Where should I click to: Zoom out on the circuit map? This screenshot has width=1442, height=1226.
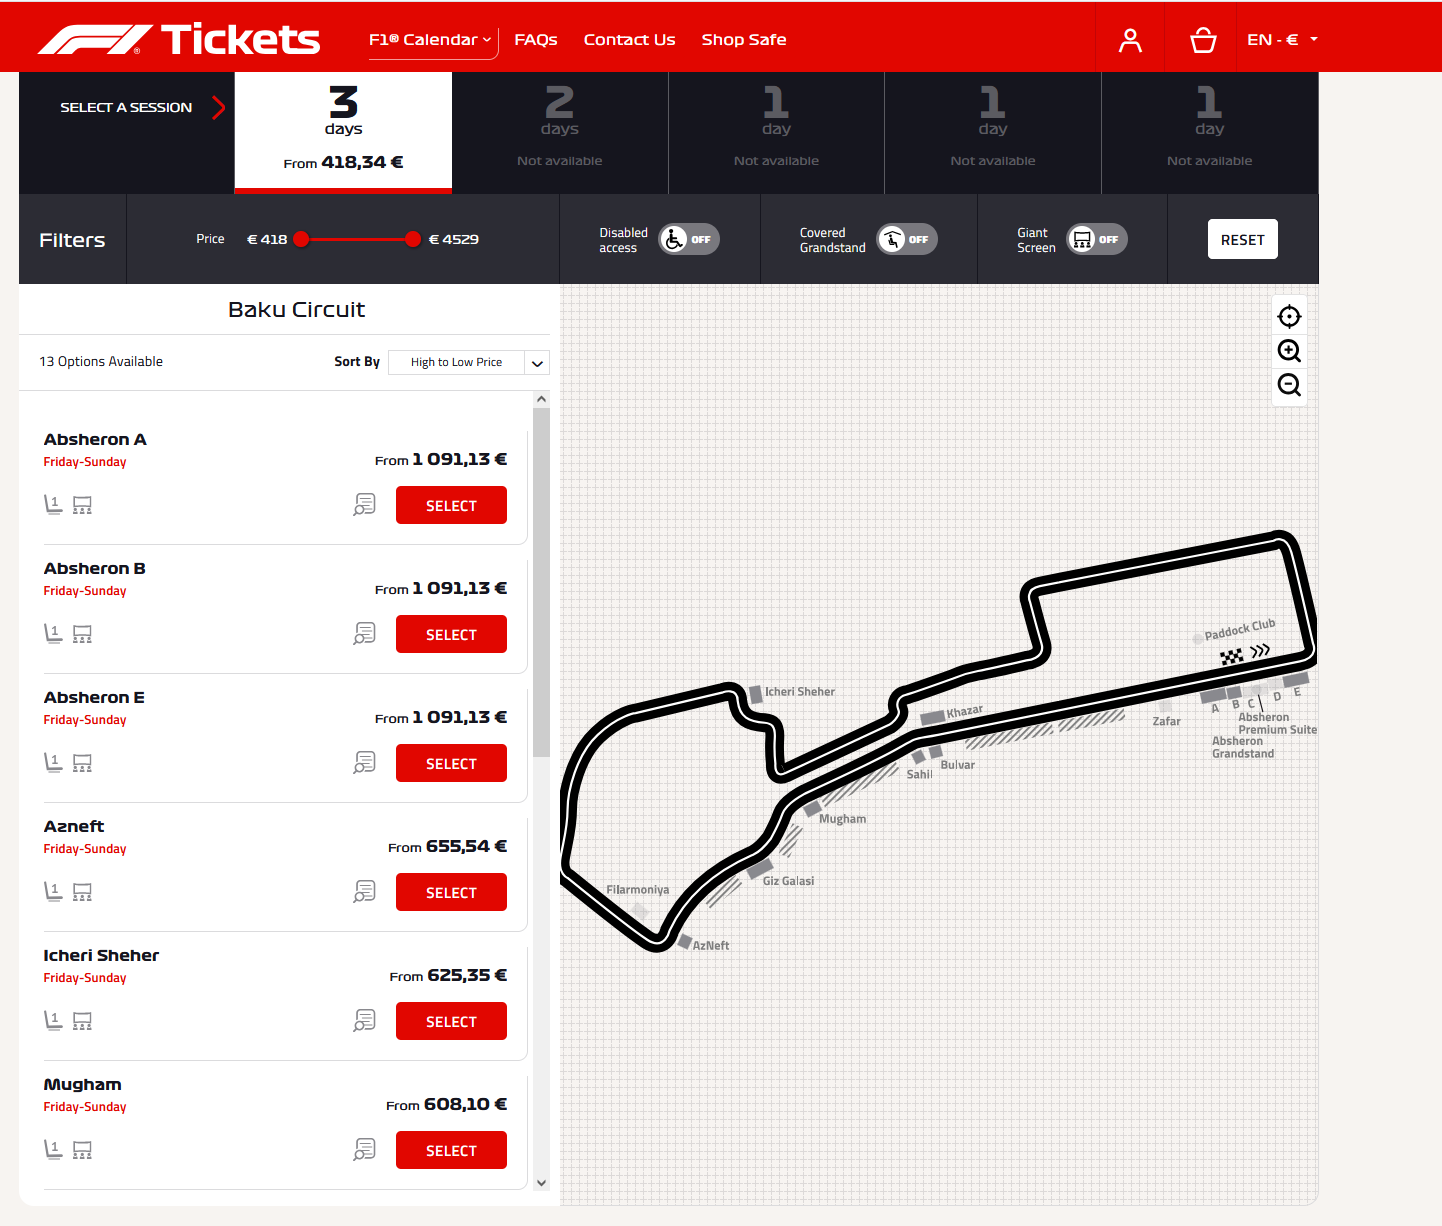(1289, 384)
